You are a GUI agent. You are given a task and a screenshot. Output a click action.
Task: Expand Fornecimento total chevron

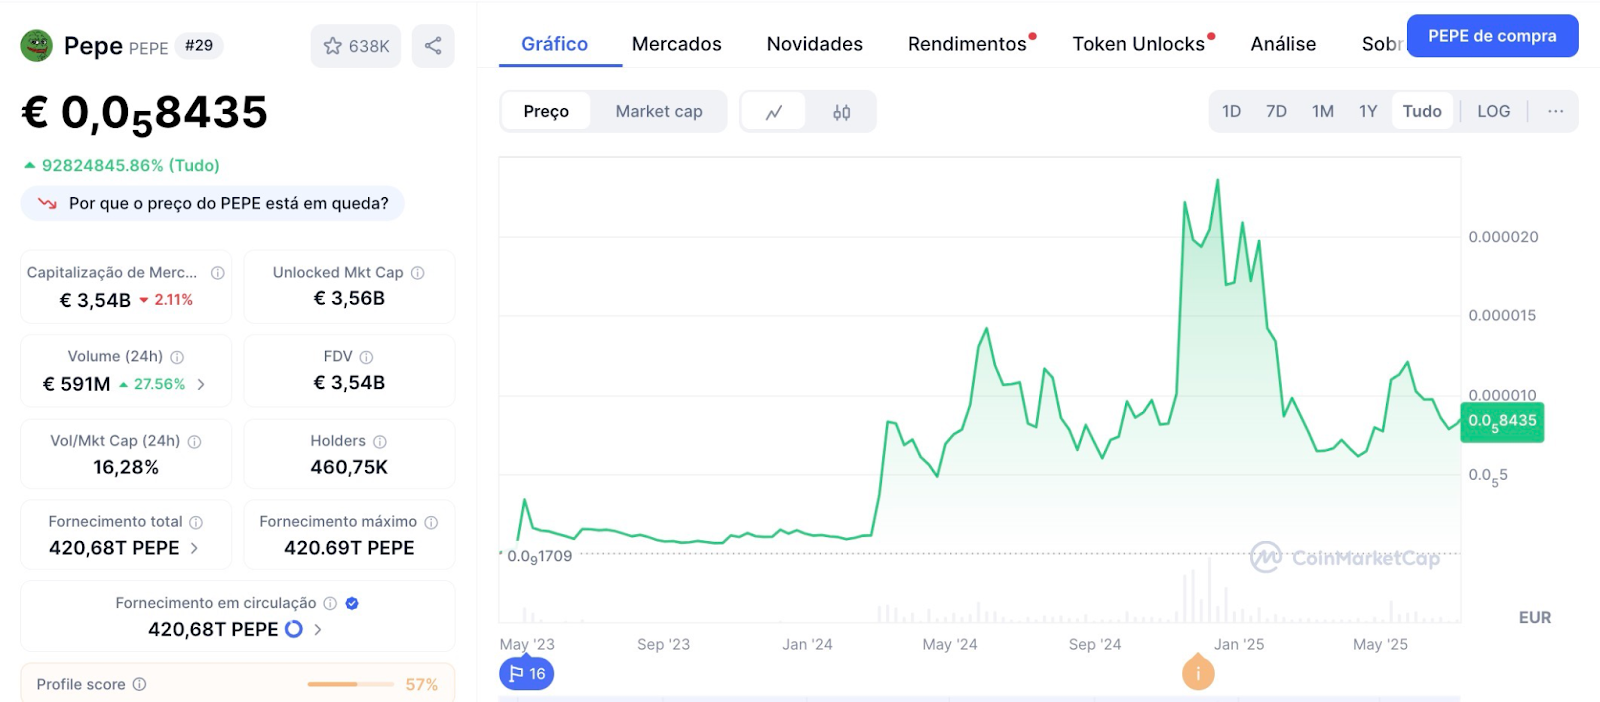(x=194, y=548)
